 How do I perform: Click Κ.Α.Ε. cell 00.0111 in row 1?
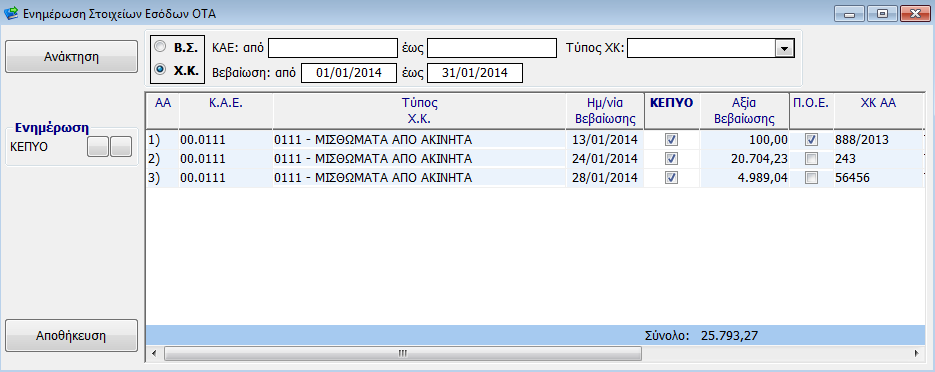(x=226, y=140)
